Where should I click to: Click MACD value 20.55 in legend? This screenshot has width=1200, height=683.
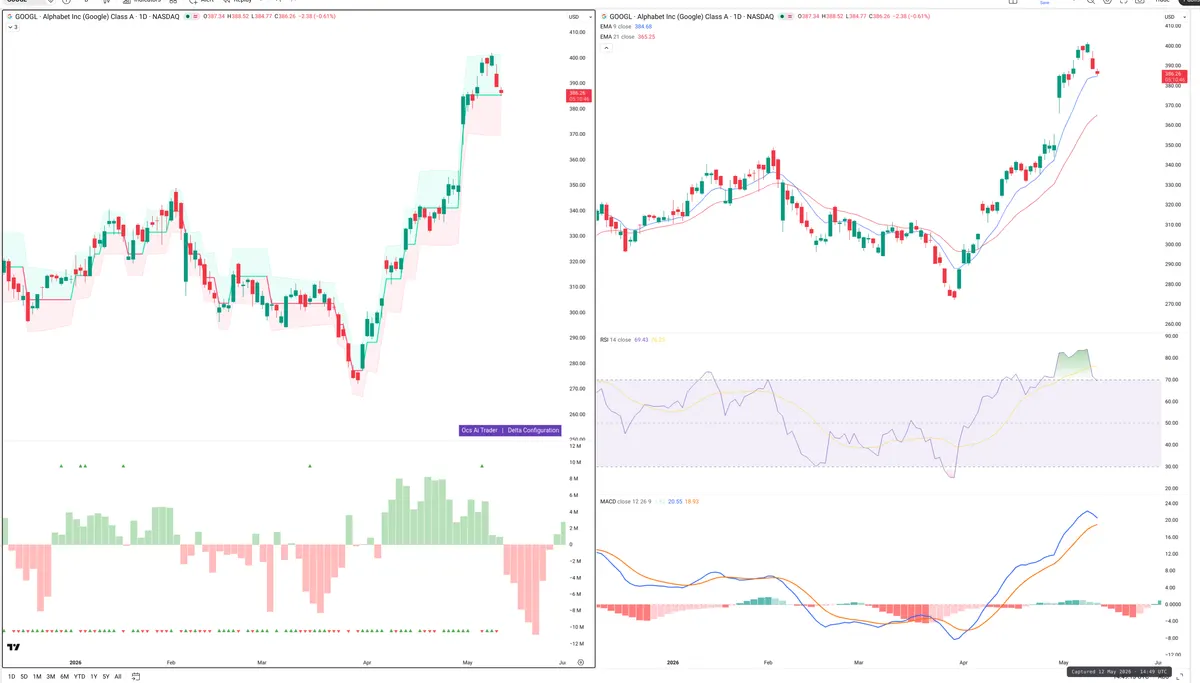[675, 501]
